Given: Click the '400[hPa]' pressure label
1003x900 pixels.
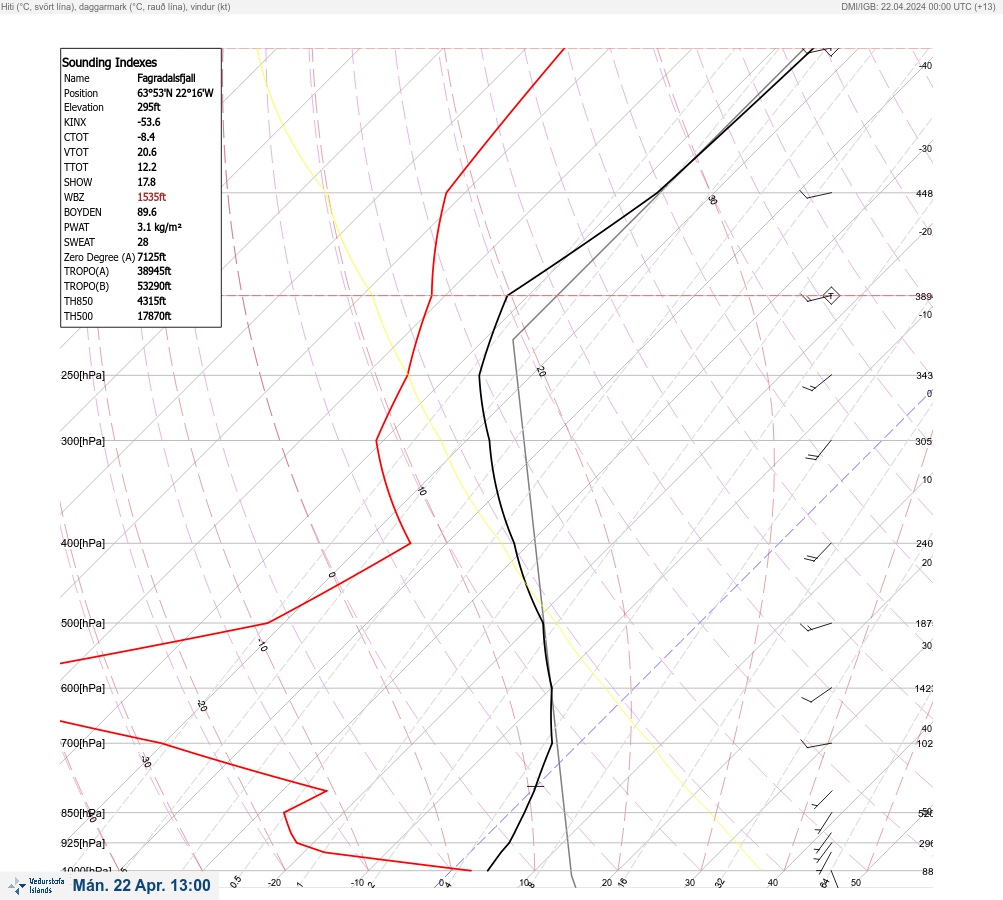Looking at the screenshot, I should point(83,544).
